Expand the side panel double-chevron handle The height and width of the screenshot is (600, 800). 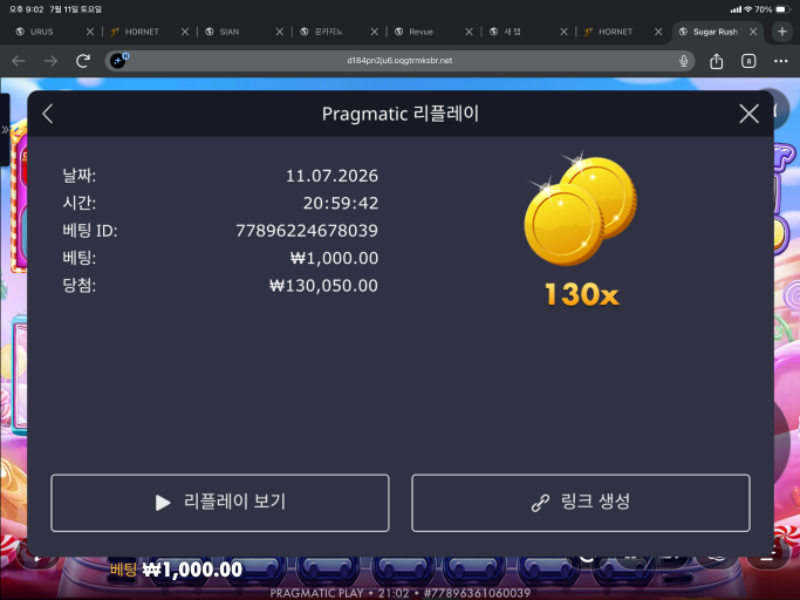click(x=5, y=130)
